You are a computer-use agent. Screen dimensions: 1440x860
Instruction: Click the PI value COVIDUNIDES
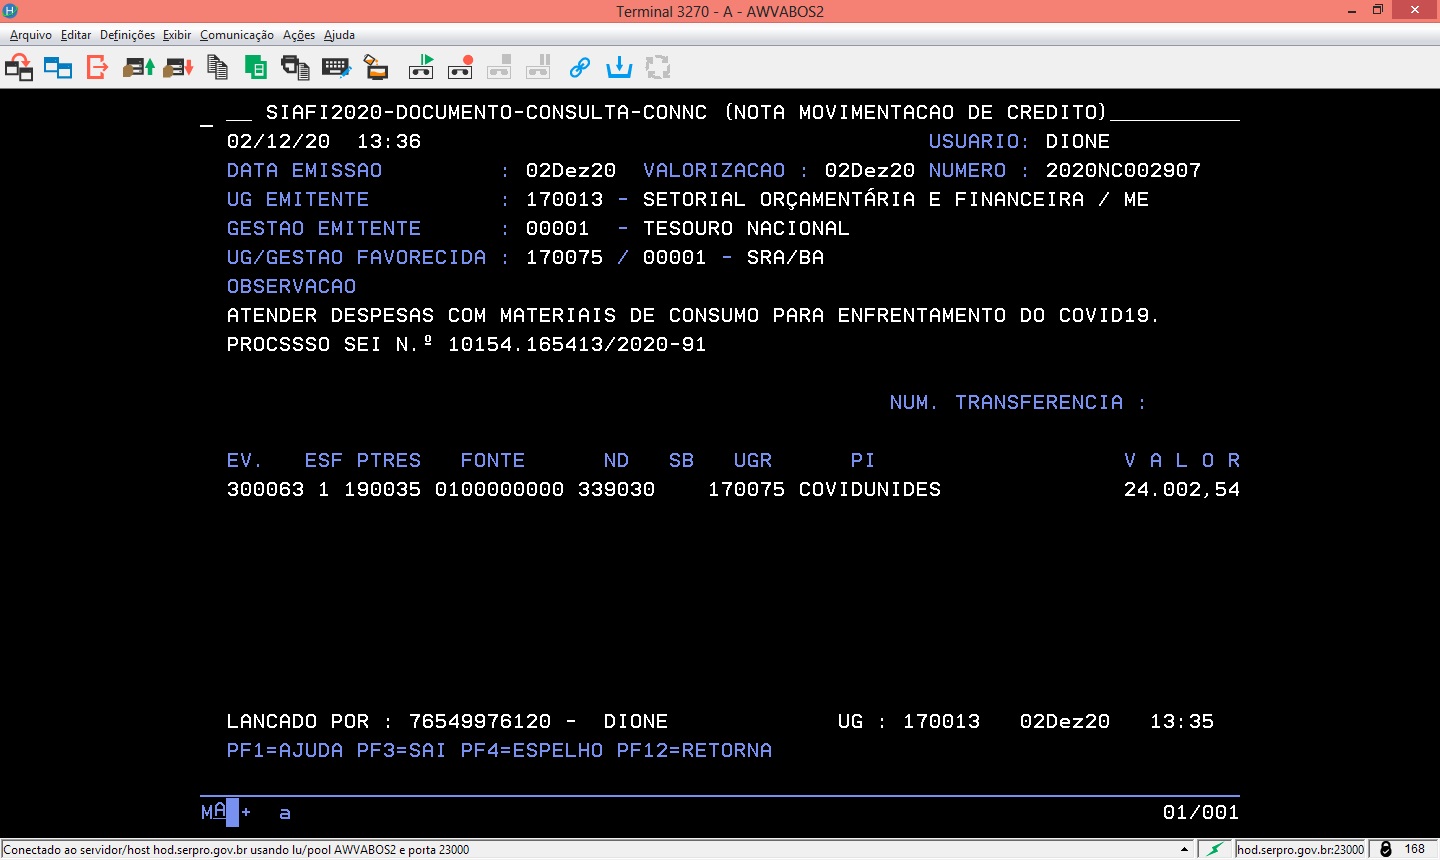pyautogui.click(x=870, y=489)
